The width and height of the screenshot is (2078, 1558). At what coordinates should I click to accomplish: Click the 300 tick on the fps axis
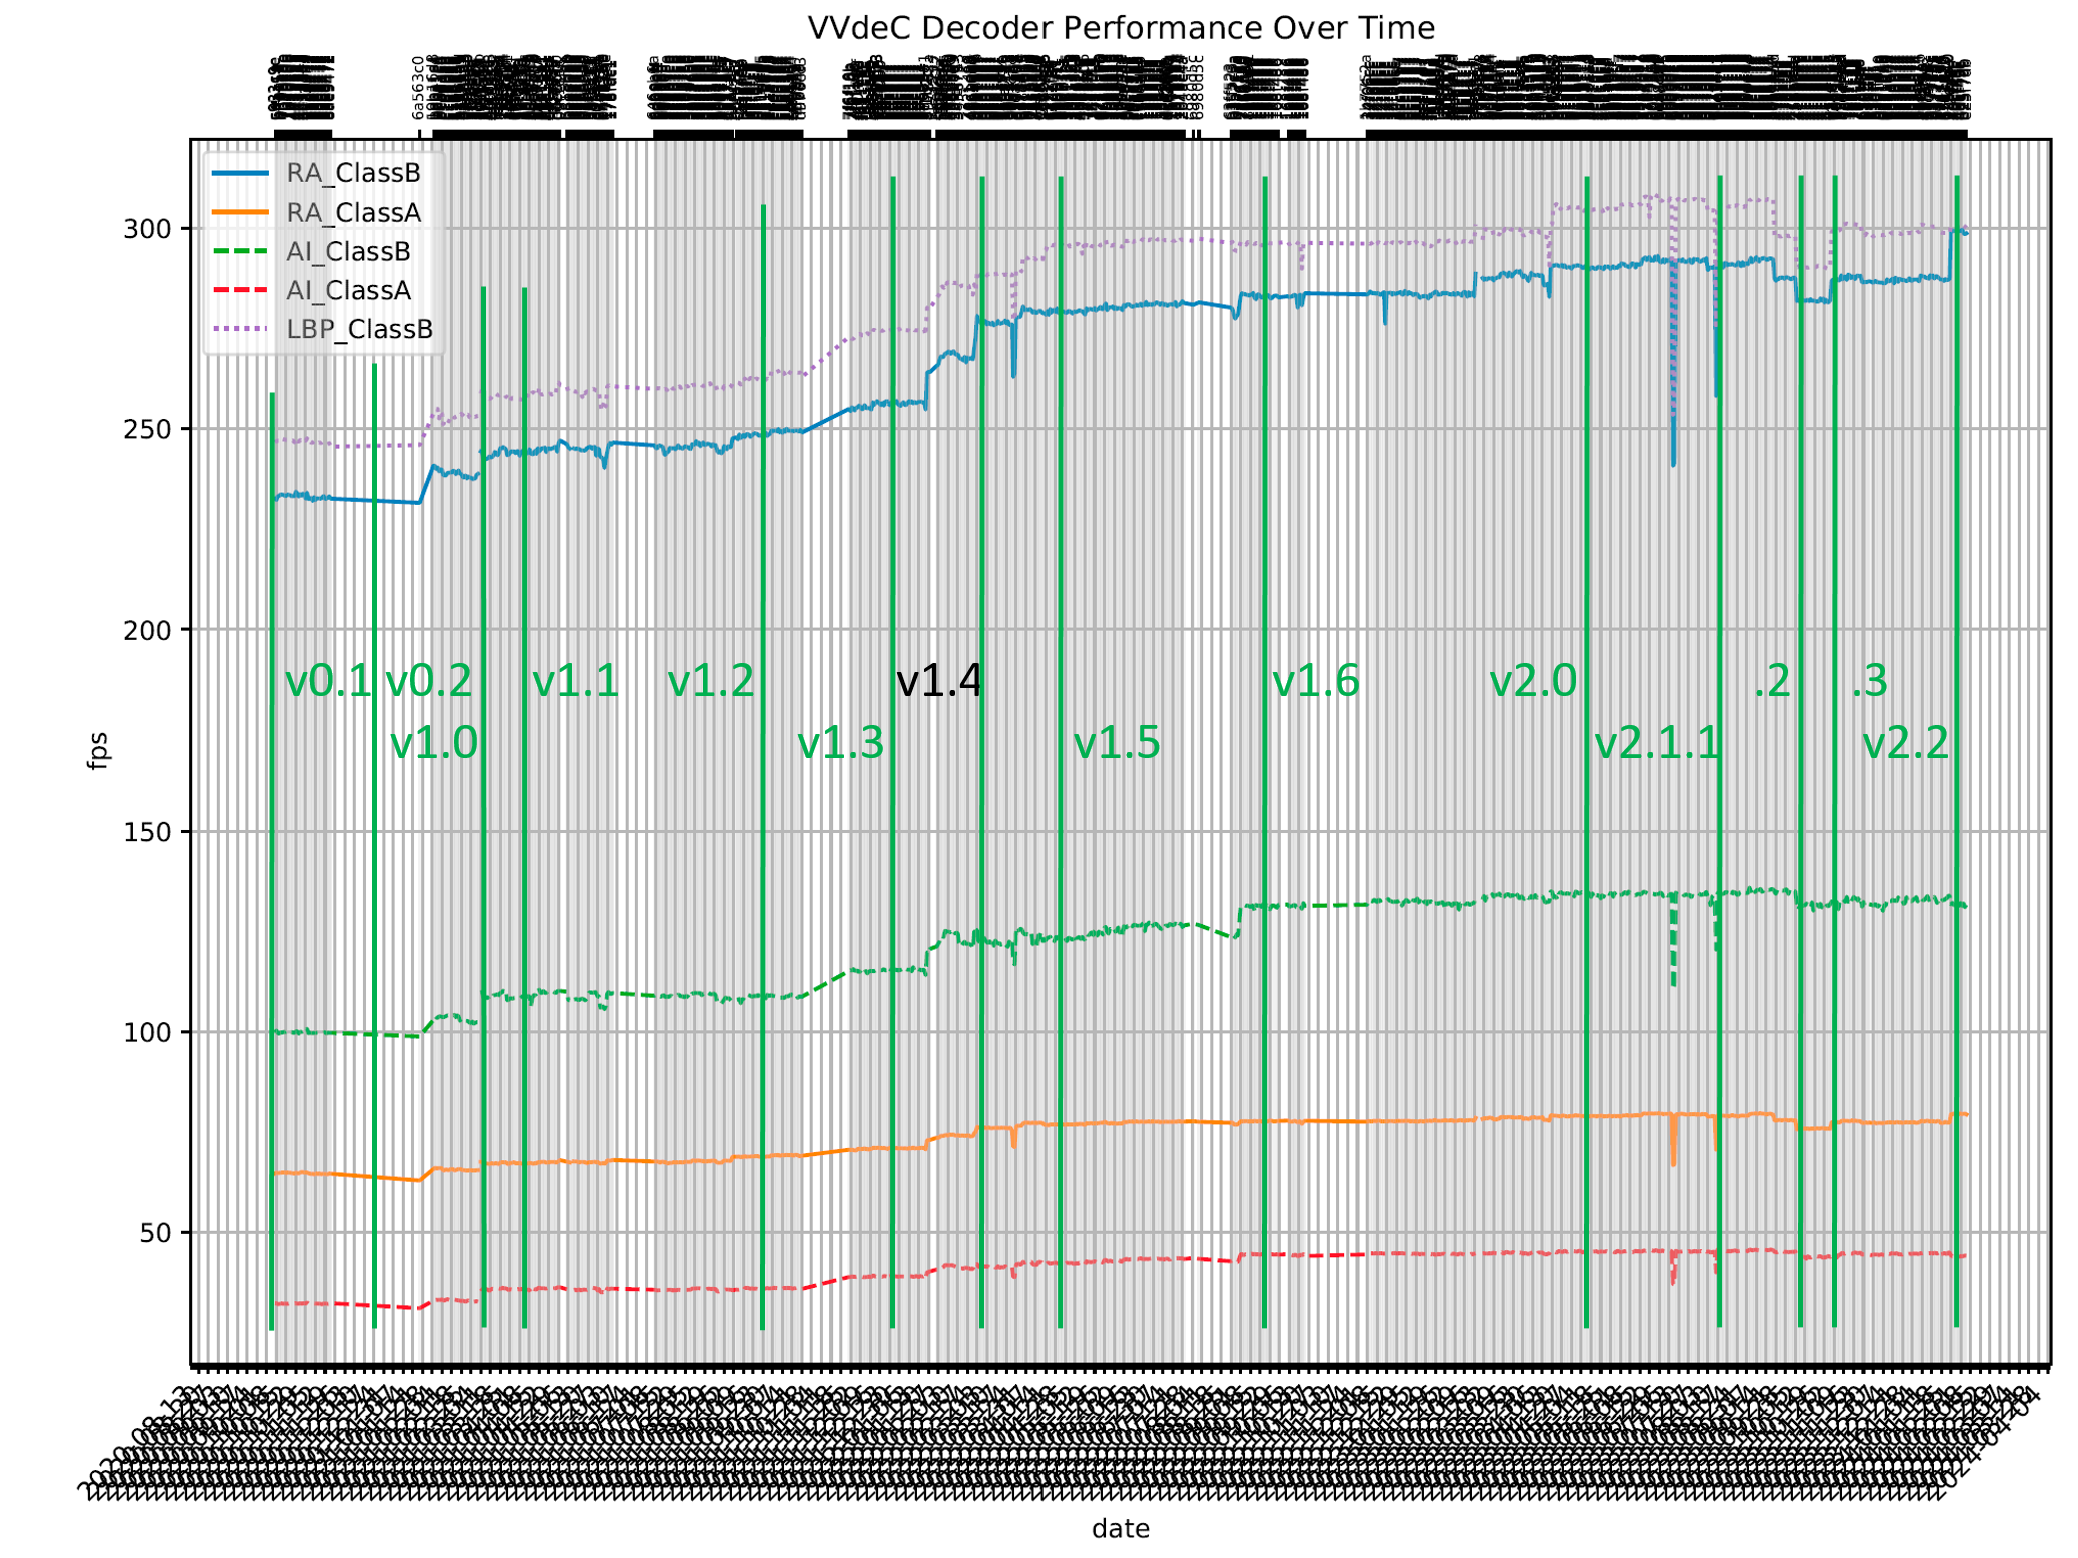tap(147, 229)
